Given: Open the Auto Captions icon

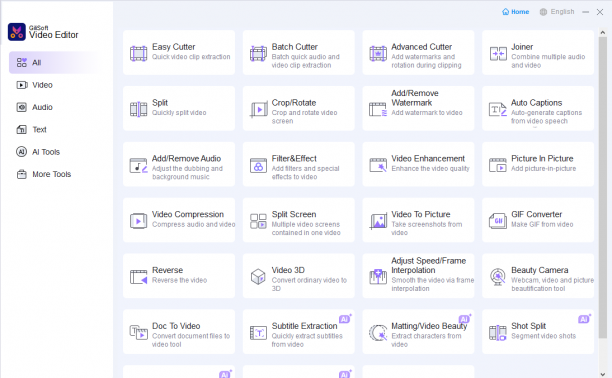Looking at the screenshot, I should pyautogui.click(x=498, y=109).
